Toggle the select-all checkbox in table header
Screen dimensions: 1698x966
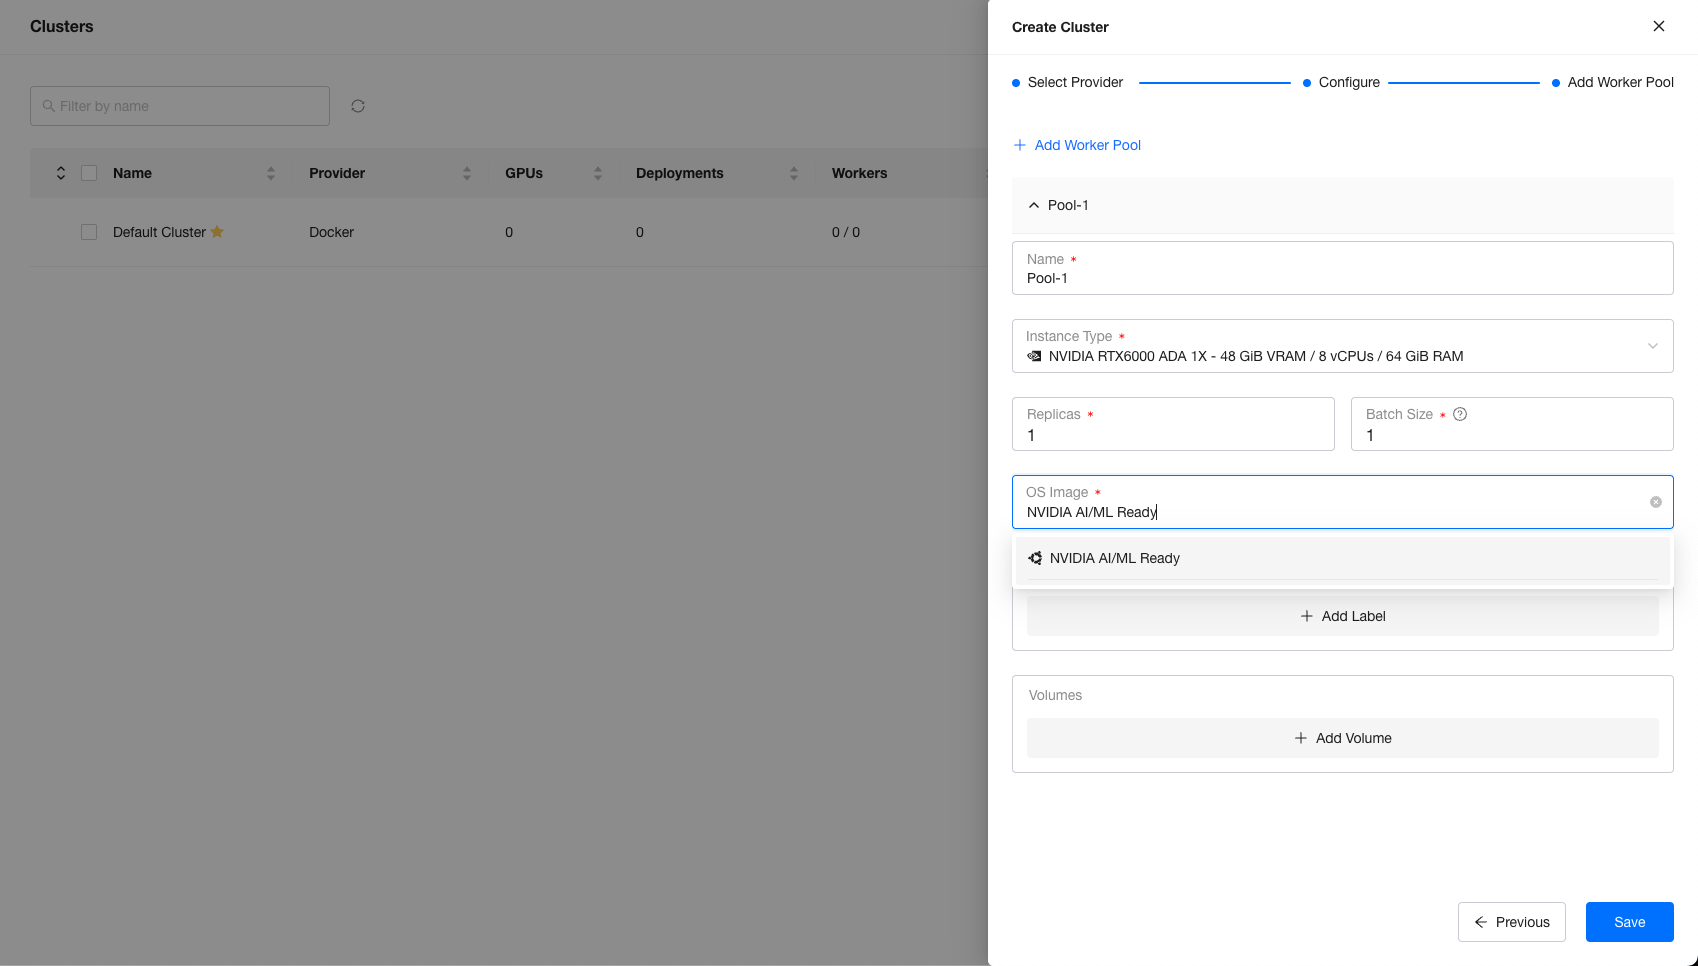point(89,173)
